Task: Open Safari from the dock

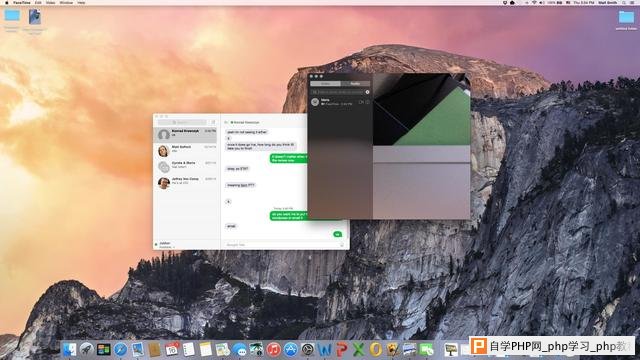Action: coord(120,349)
